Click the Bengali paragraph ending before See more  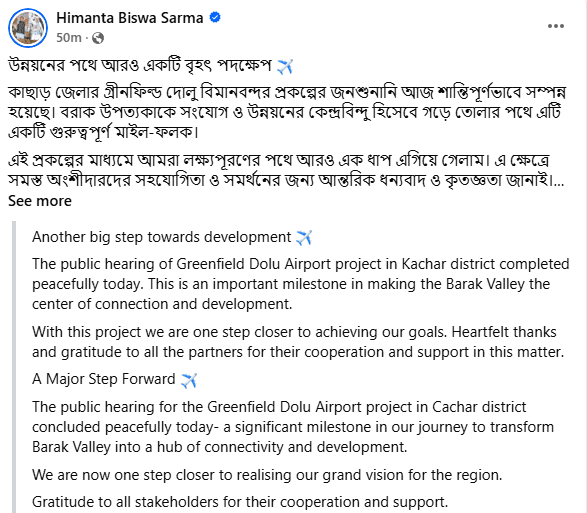pos(286,170)
